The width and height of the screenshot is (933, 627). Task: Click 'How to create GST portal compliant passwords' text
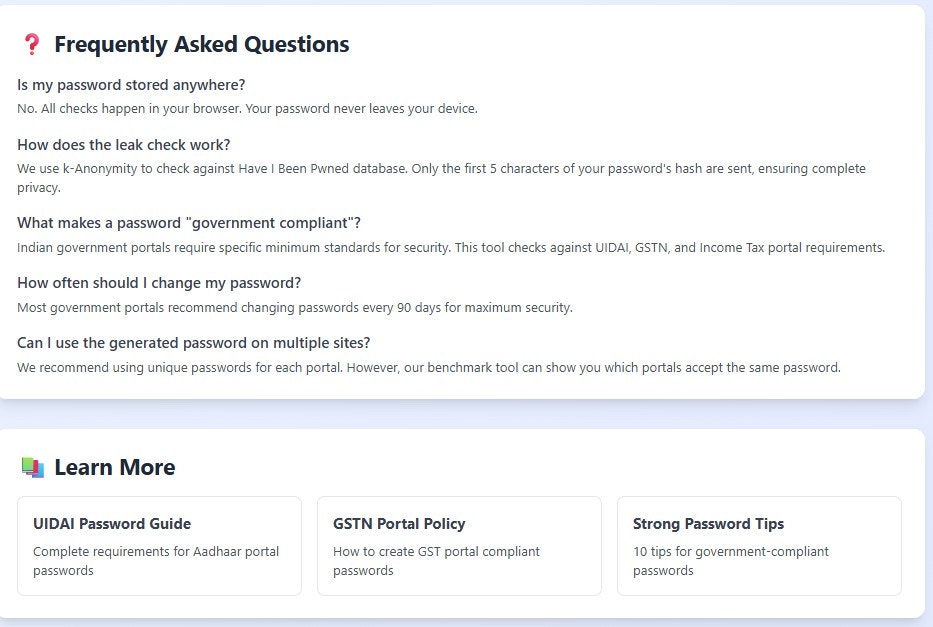pos(436,560)
